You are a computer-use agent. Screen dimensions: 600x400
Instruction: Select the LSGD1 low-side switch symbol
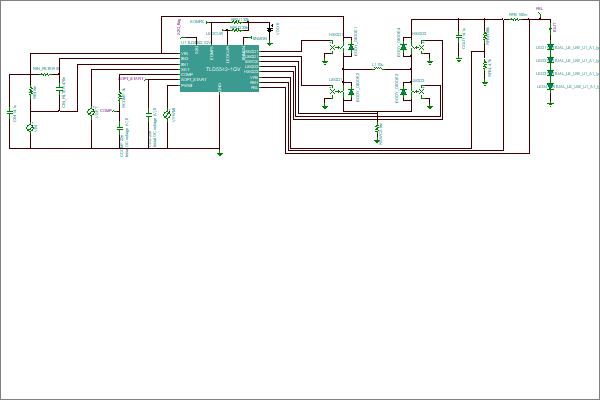[336, 91]
